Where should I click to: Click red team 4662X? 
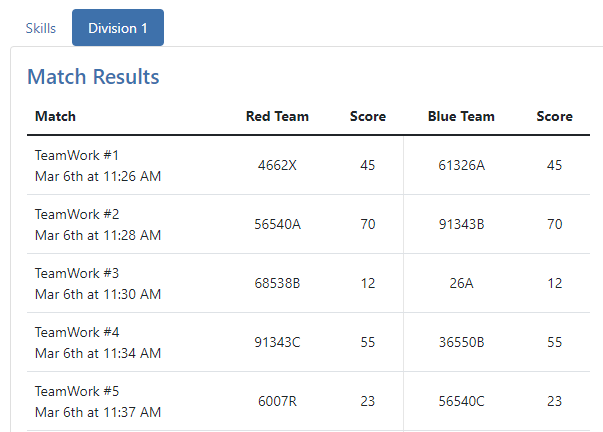[277, 165]
